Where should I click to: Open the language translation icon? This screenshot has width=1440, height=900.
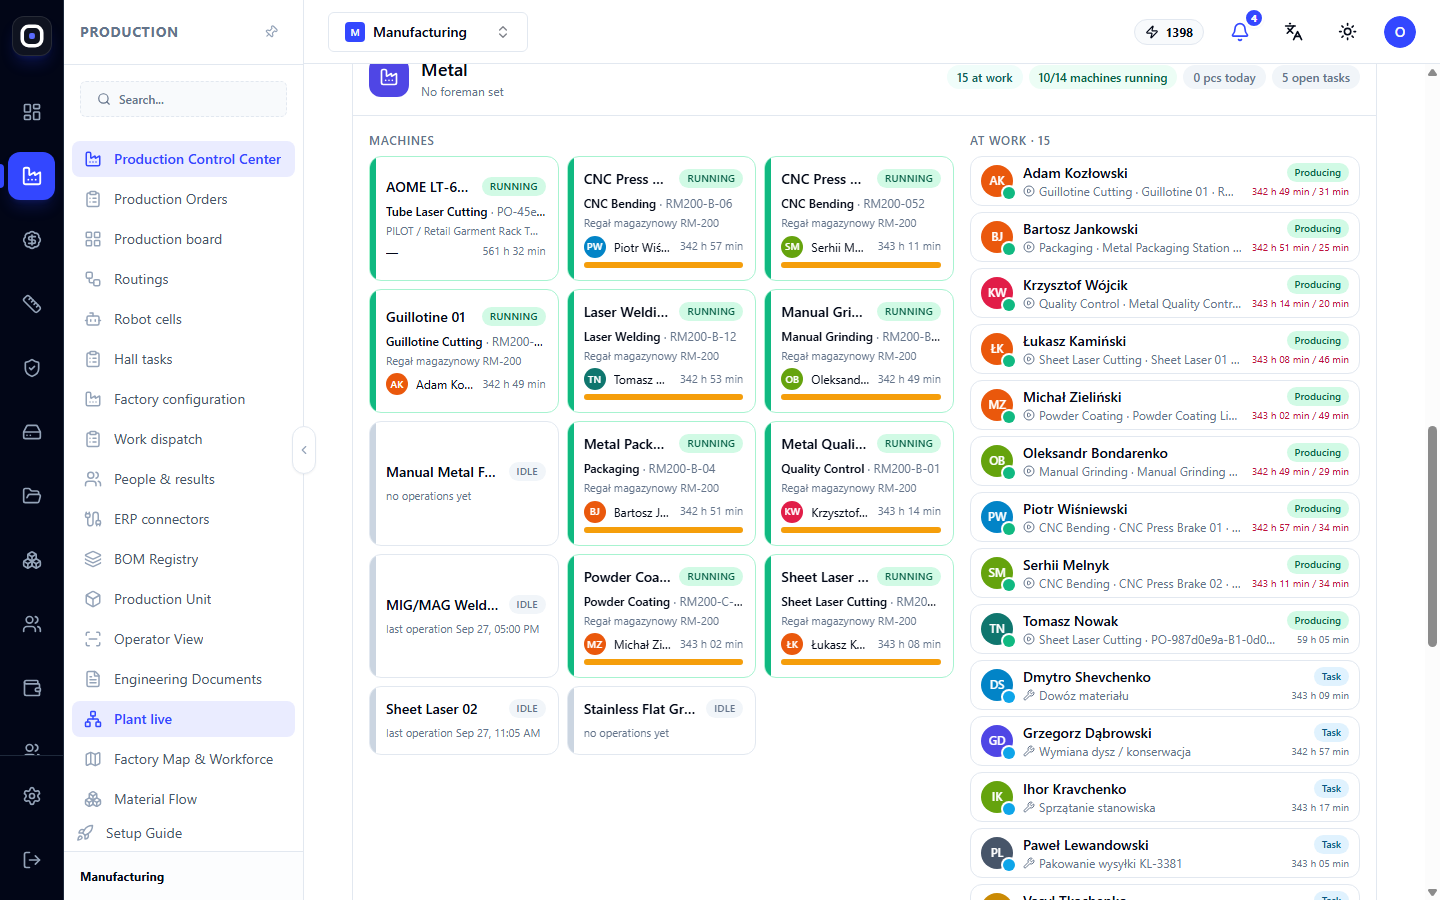pyautogui.click(x=1293, y=32)
